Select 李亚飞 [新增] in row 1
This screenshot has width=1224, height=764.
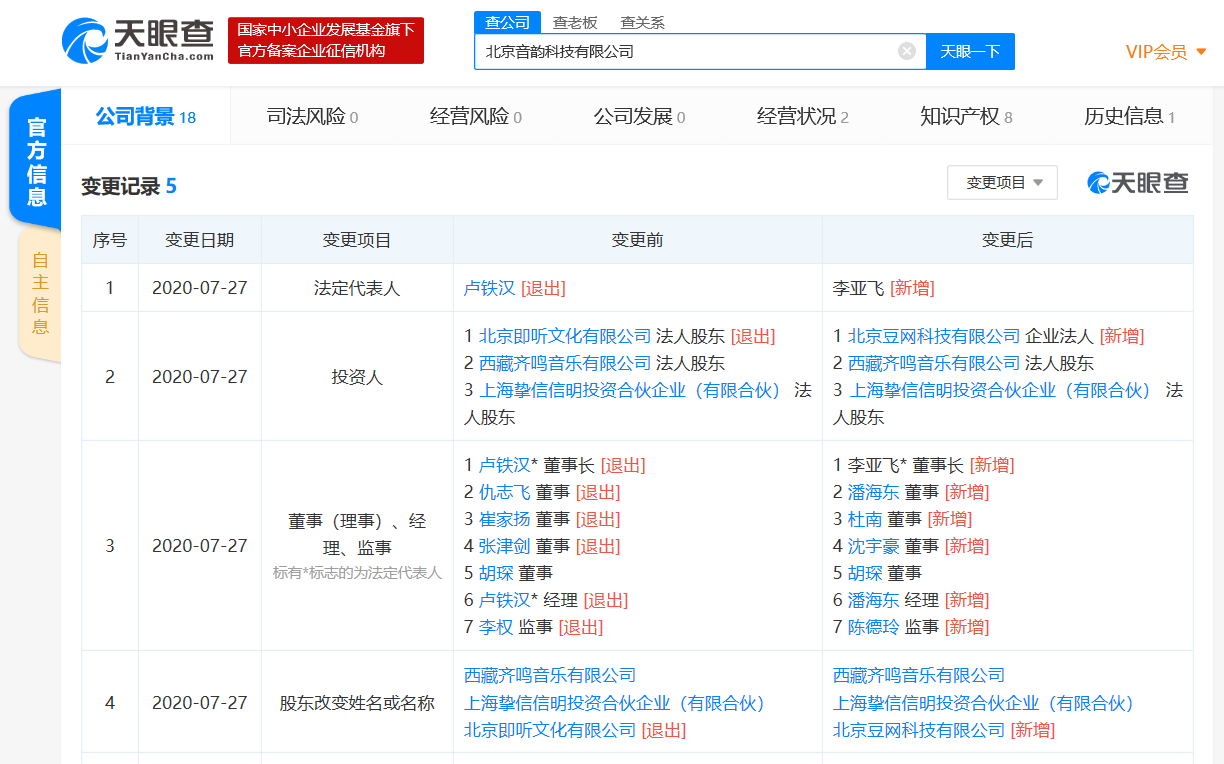tap(883, 288)
